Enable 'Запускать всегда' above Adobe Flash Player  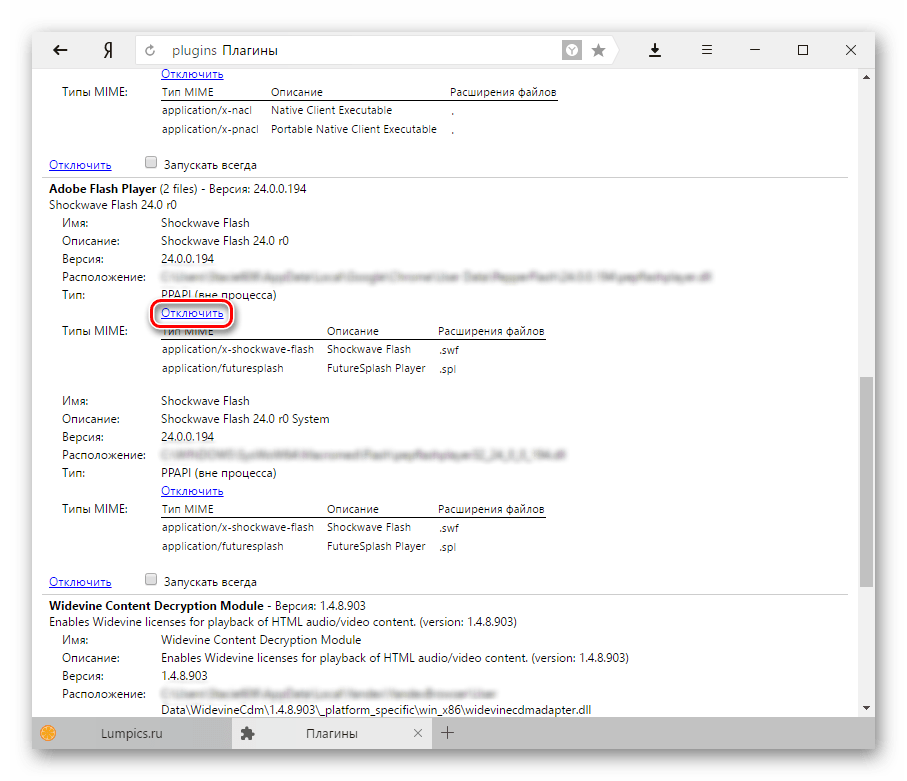(151, 164)
